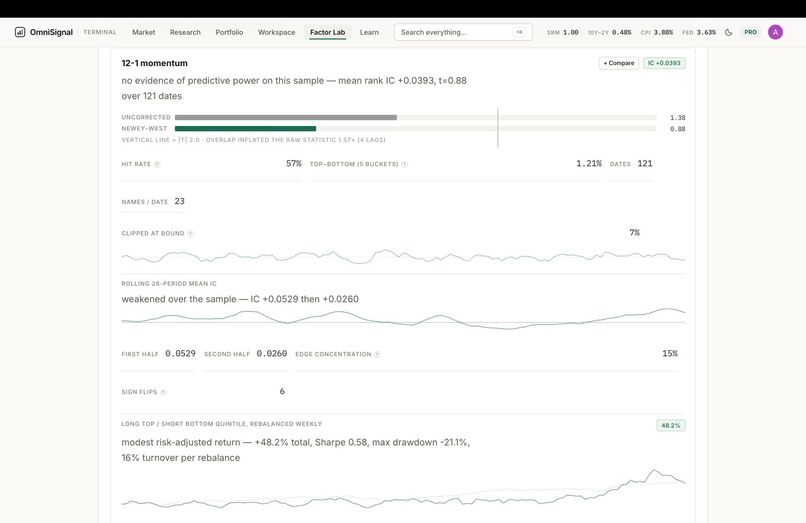Click the search shortcut key hint

click(x=519, y=32)
